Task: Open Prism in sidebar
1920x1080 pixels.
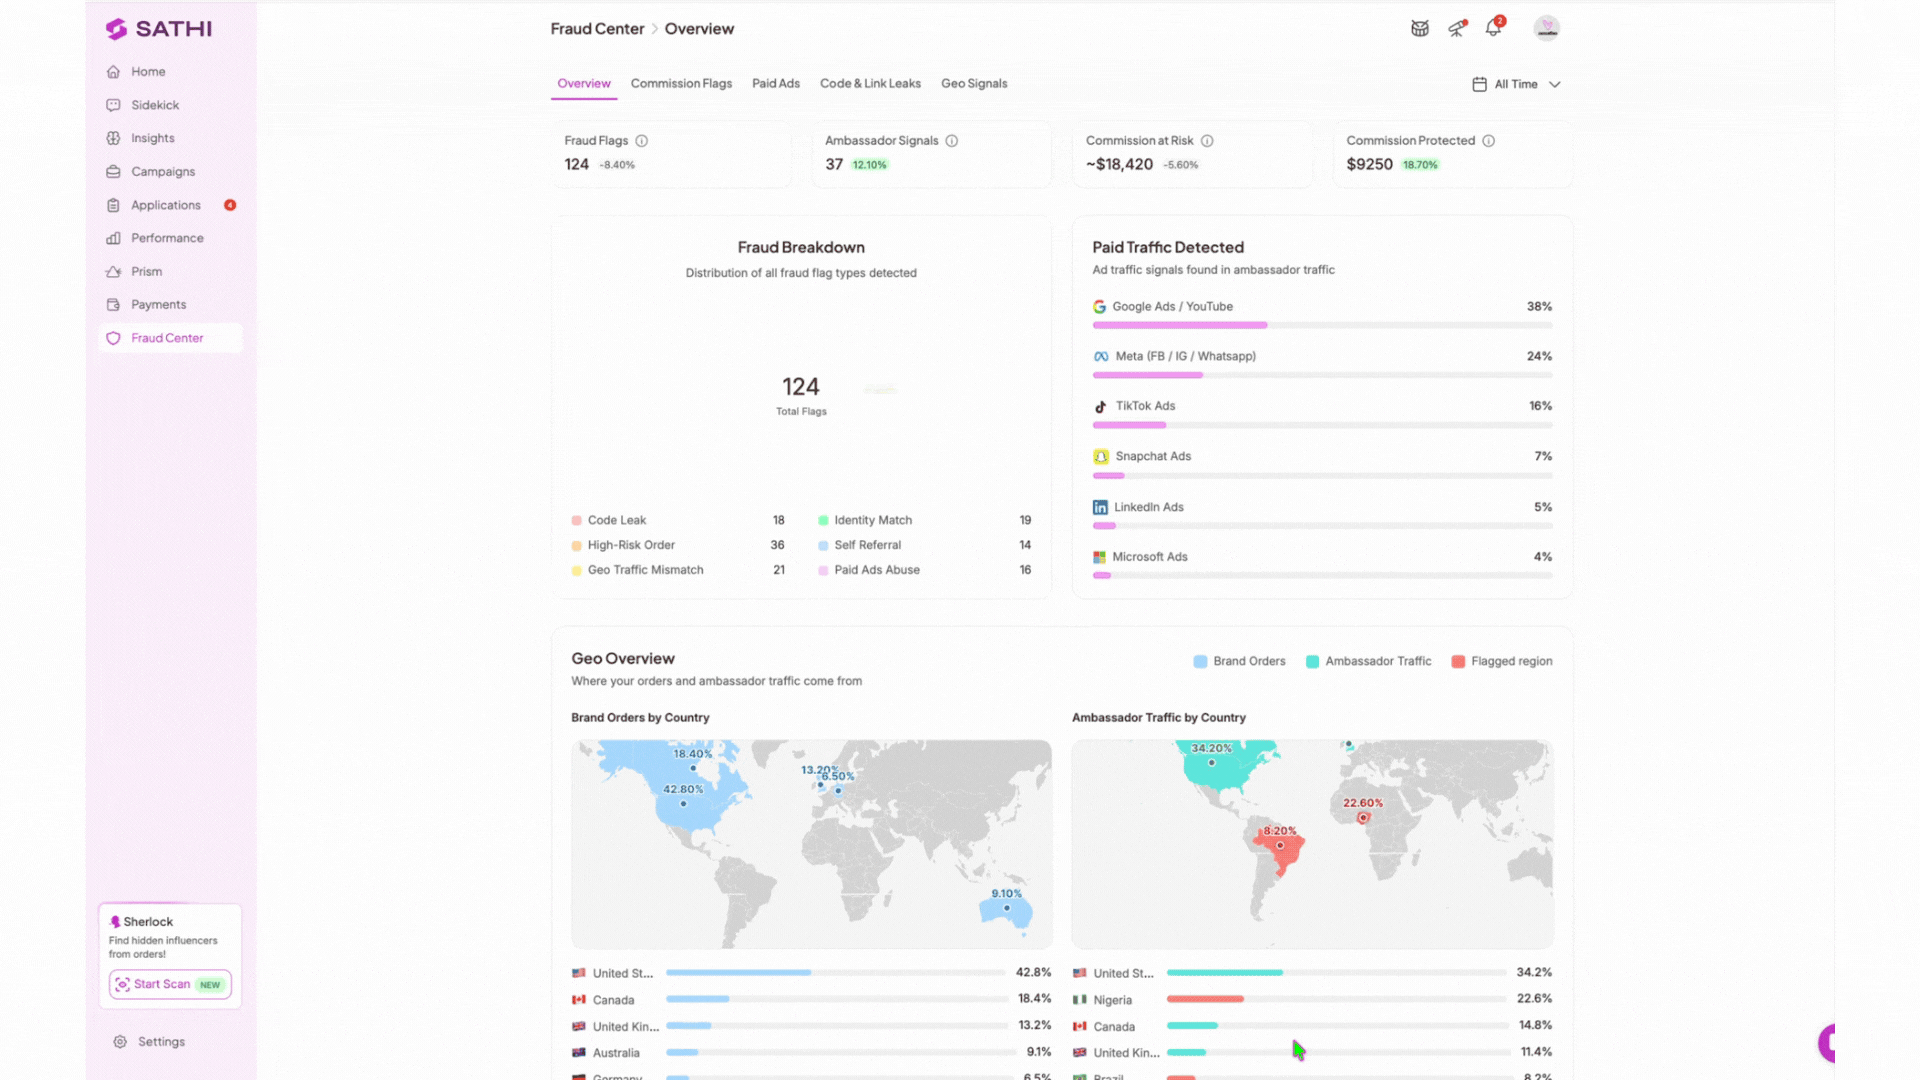Action: [146, 271]
